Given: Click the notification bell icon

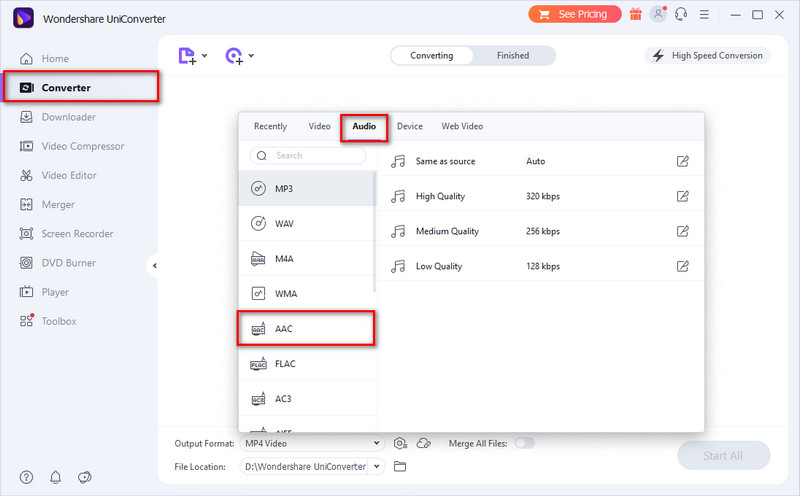Looking at the screenshot, I should point(55,476).
